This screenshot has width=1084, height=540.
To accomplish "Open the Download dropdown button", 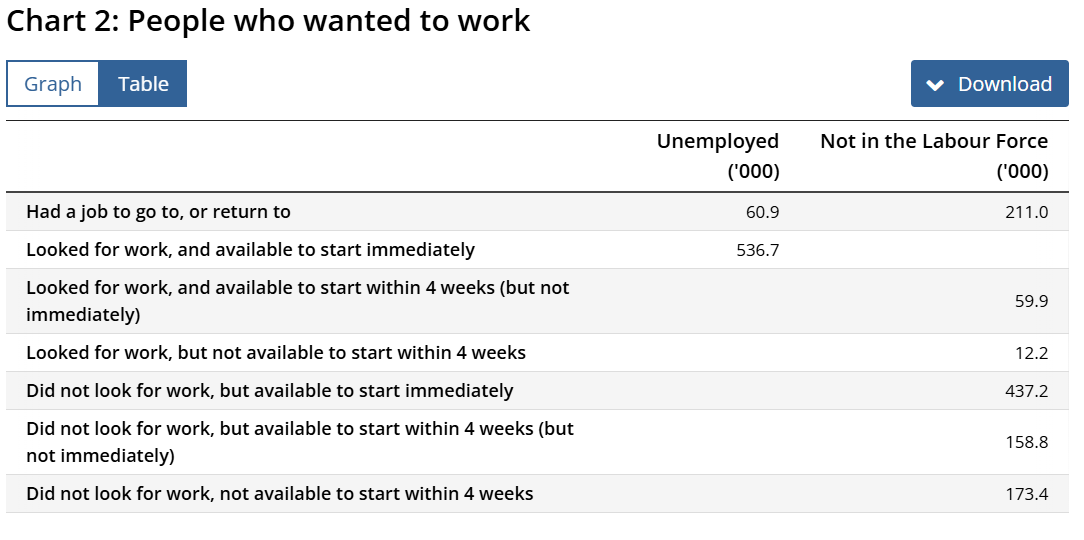I will tap(989, 84).
